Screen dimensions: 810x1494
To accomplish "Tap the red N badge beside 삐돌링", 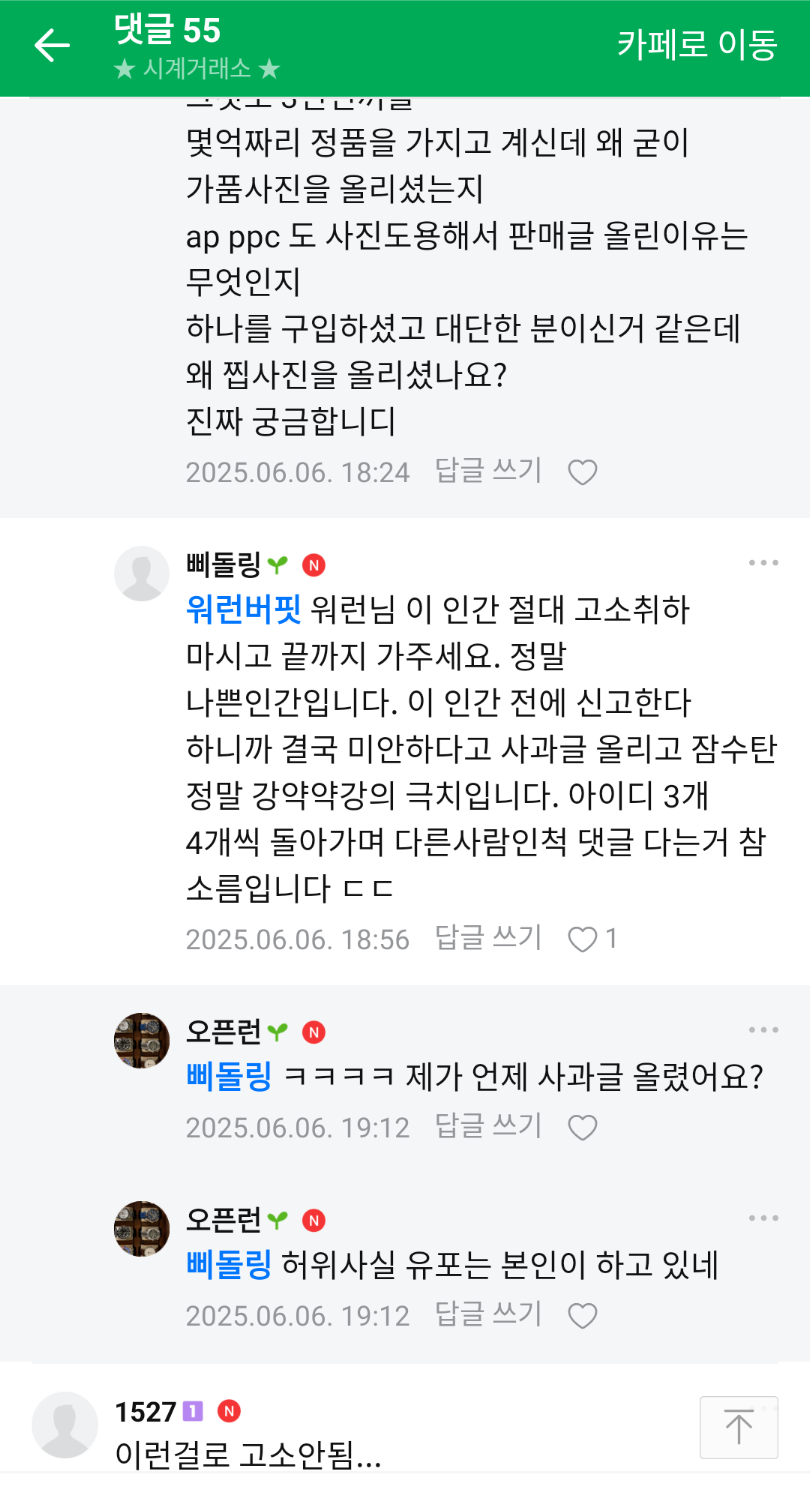I will click(x=313, y=565).
